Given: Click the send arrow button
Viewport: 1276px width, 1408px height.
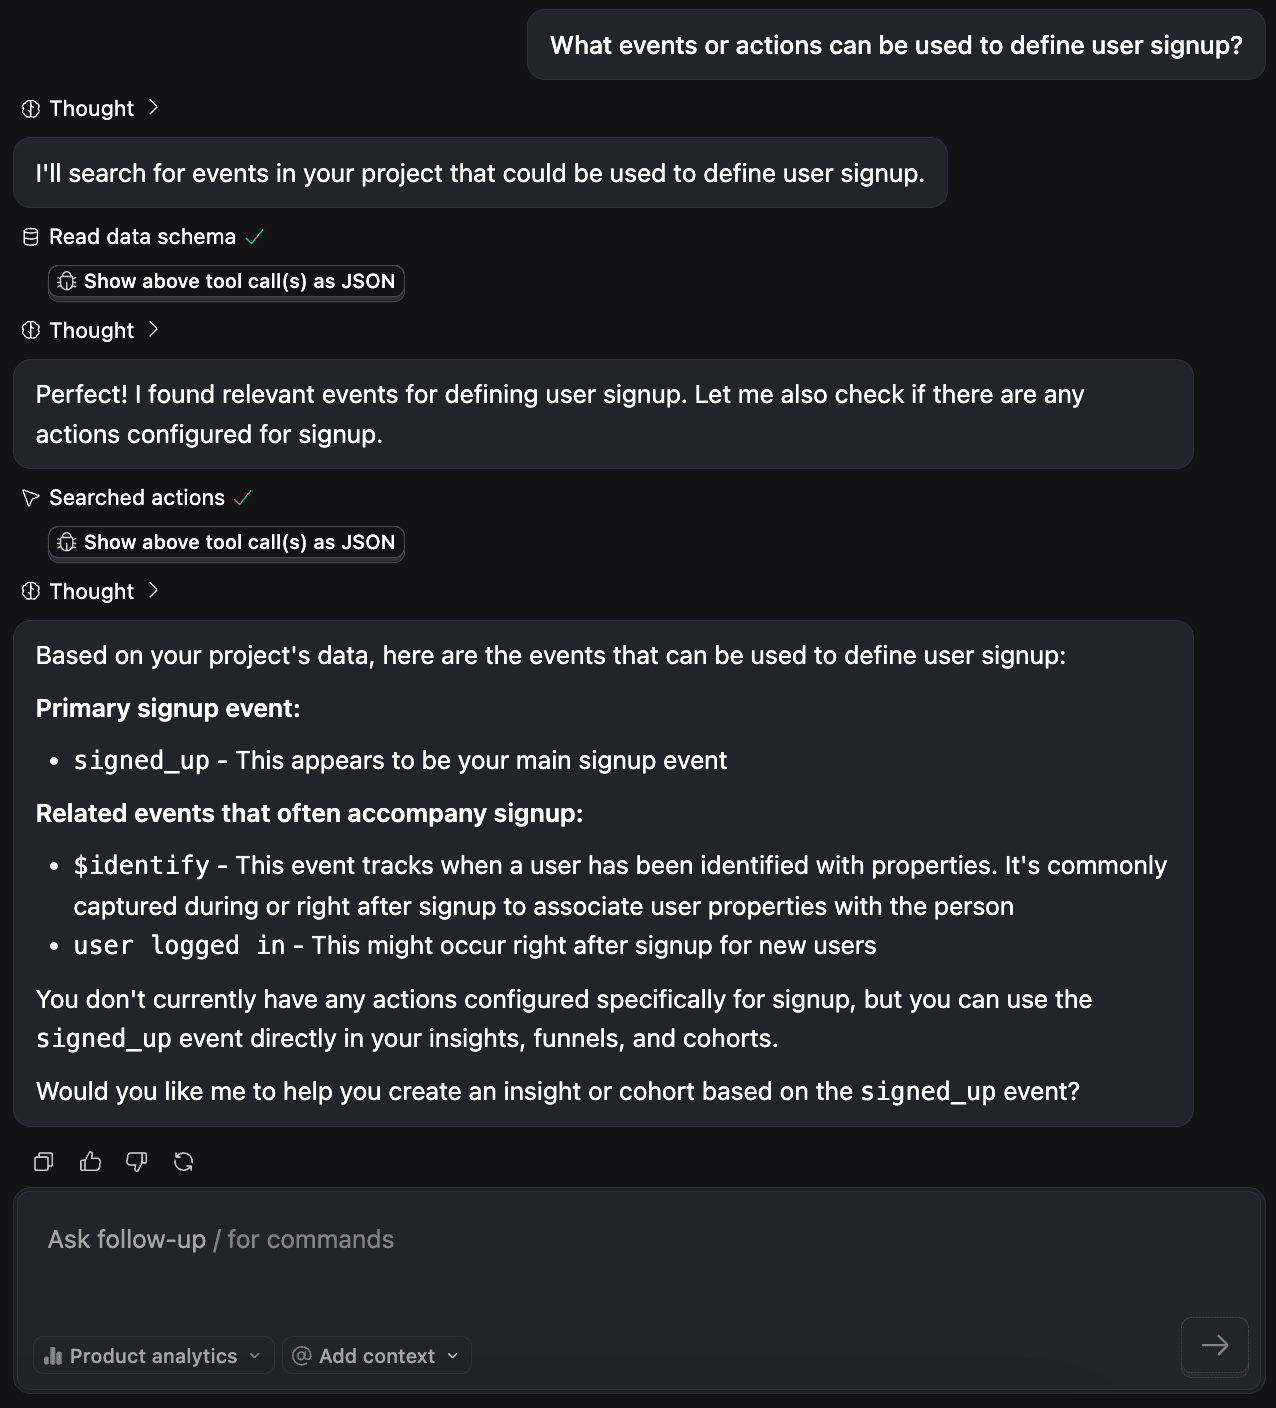Looking at the screenshot, I should (1214, 1347).
